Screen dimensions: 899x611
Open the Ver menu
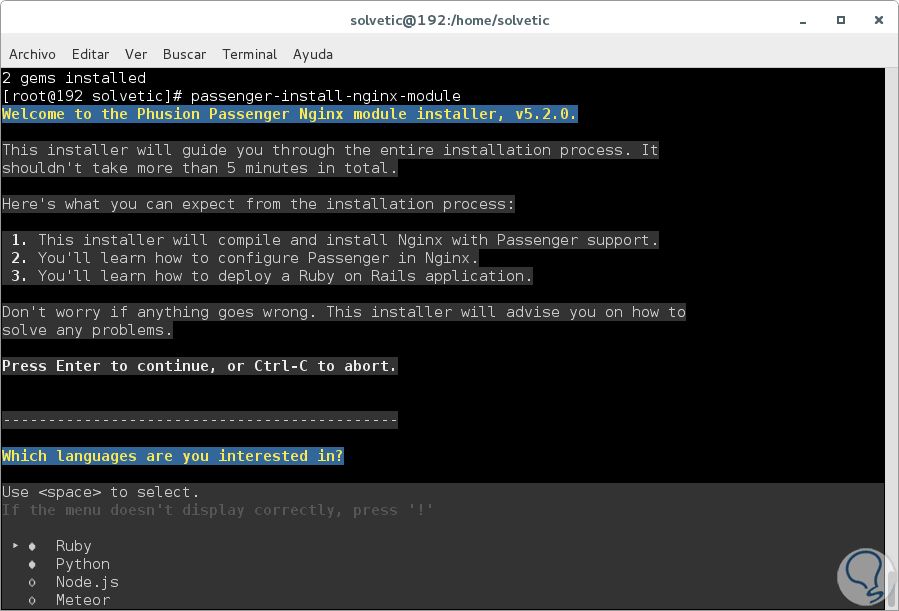tap(135, 54)
